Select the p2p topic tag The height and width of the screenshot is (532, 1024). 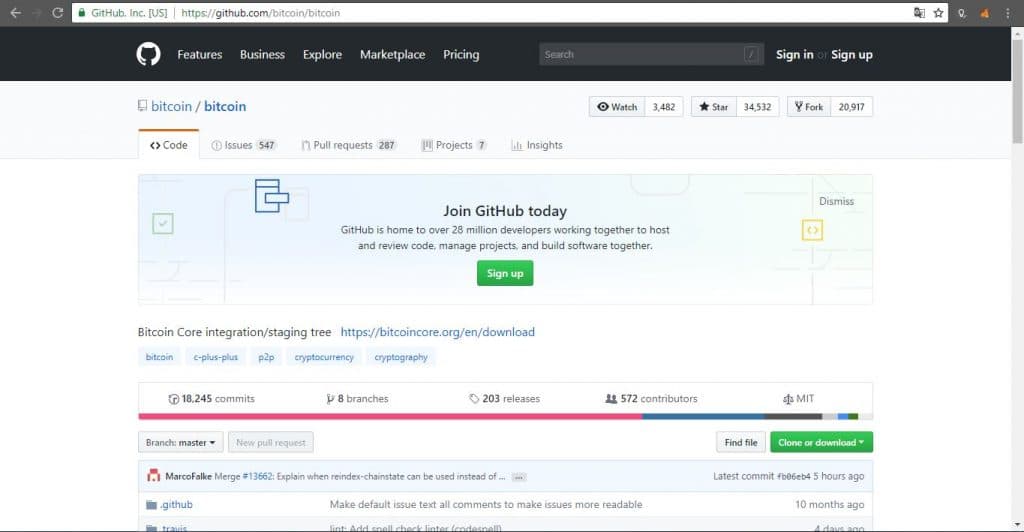266,357
